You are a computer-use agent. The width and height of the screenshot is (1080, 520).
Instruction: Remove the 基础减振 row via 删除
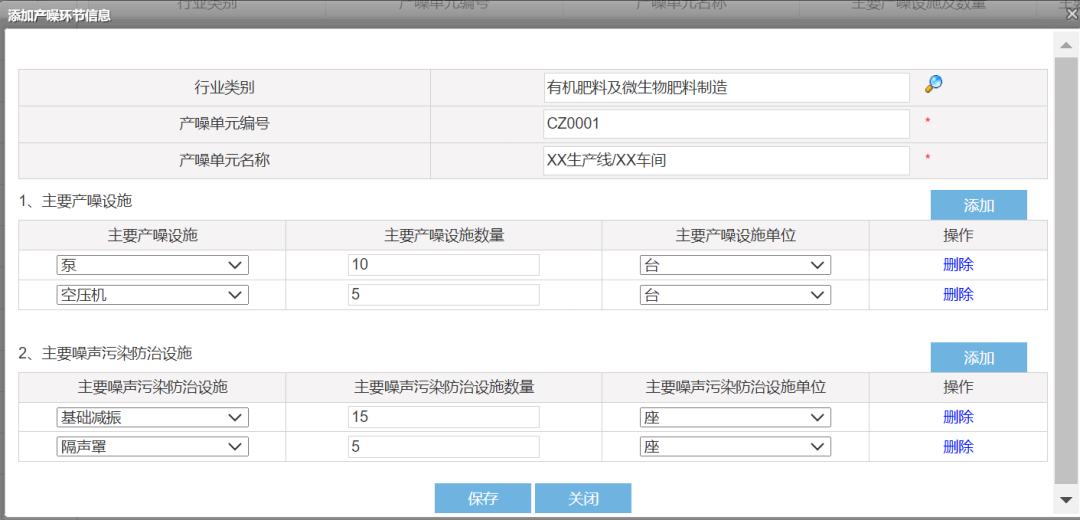pos(958,417)
